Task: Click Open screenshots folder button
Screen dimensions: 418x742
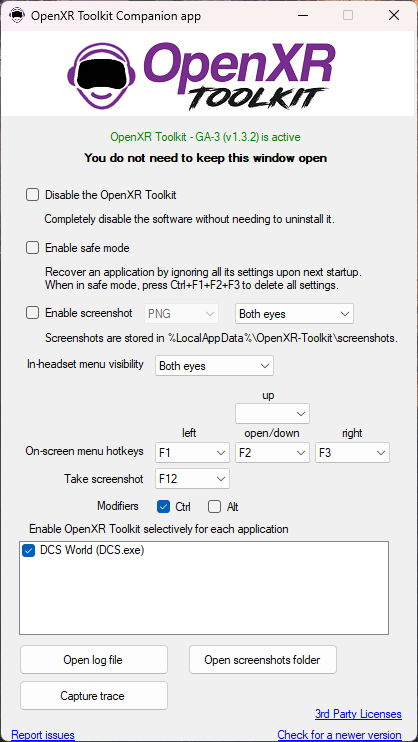Action: pos(263,660)
